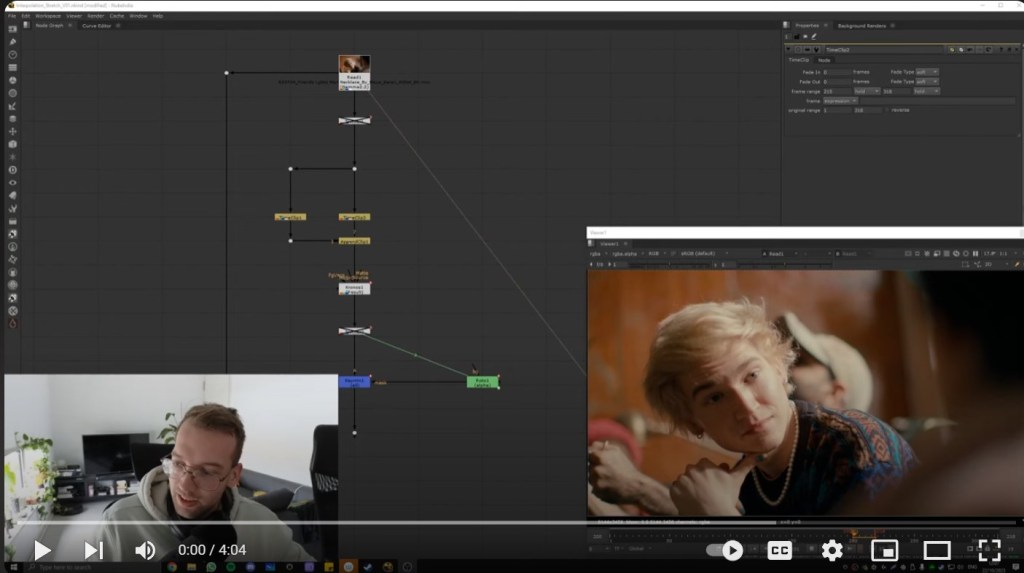Select the Viewer1 tab

click(609, 244)
